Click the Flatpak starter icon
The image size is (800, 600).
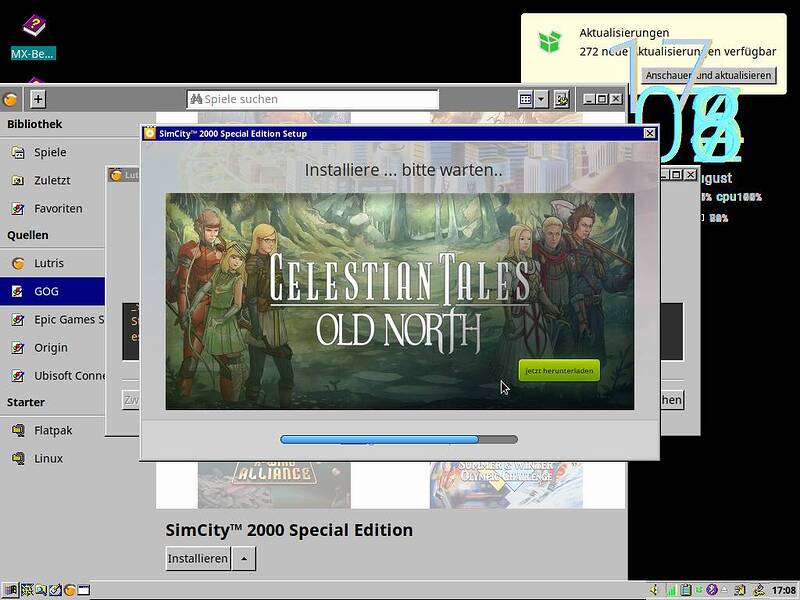click(x=17, y=431)
